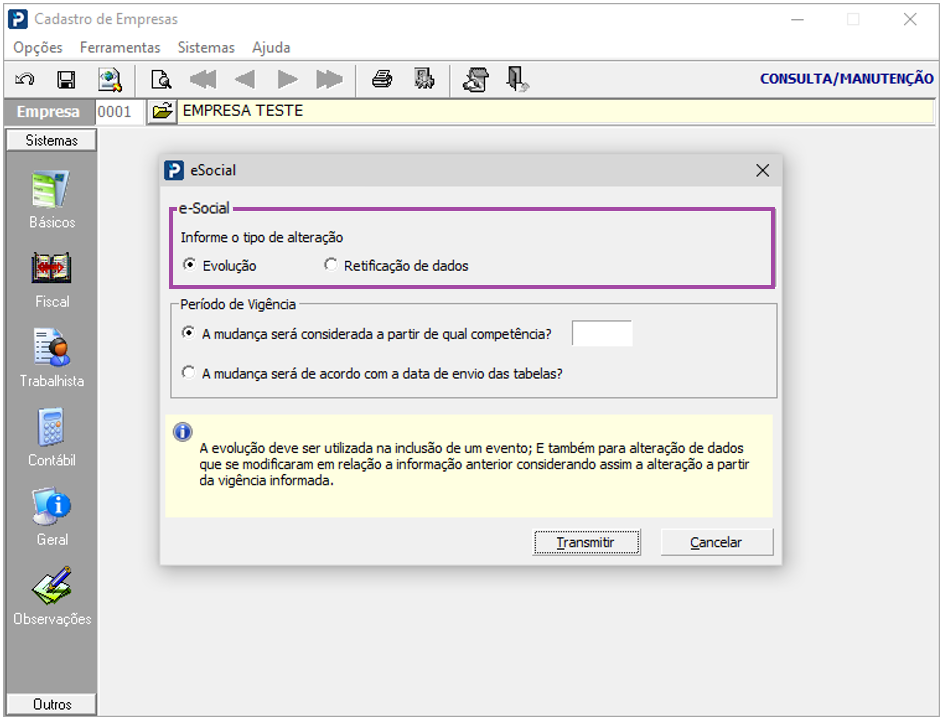Open the Observações notepad icon
This screenshot has width=944, height=720.
click(x=51, y=586)
